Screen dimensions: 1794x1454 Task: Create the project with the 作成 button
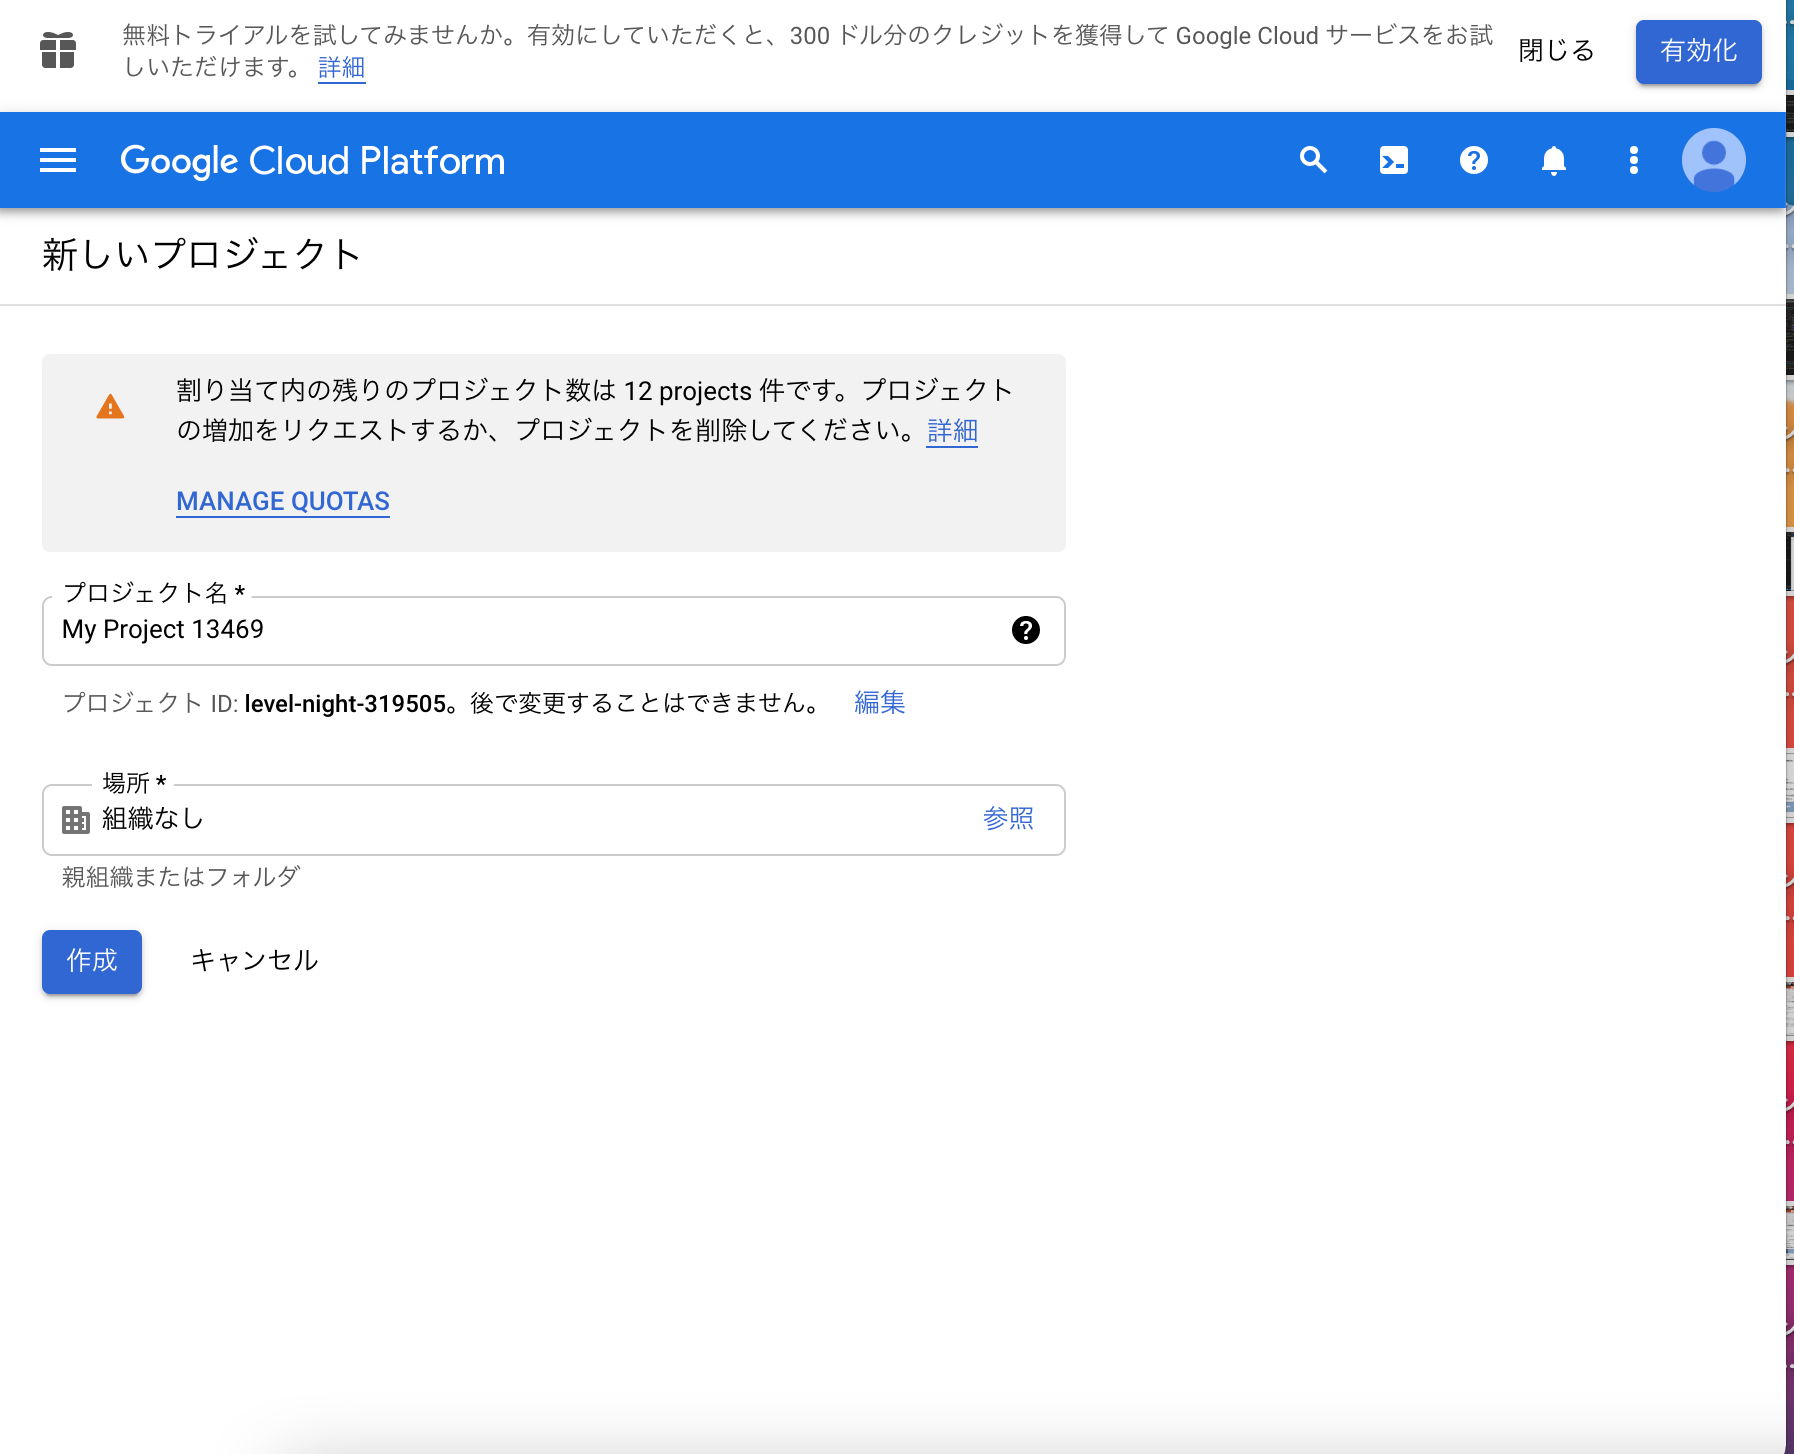[91, 961]
